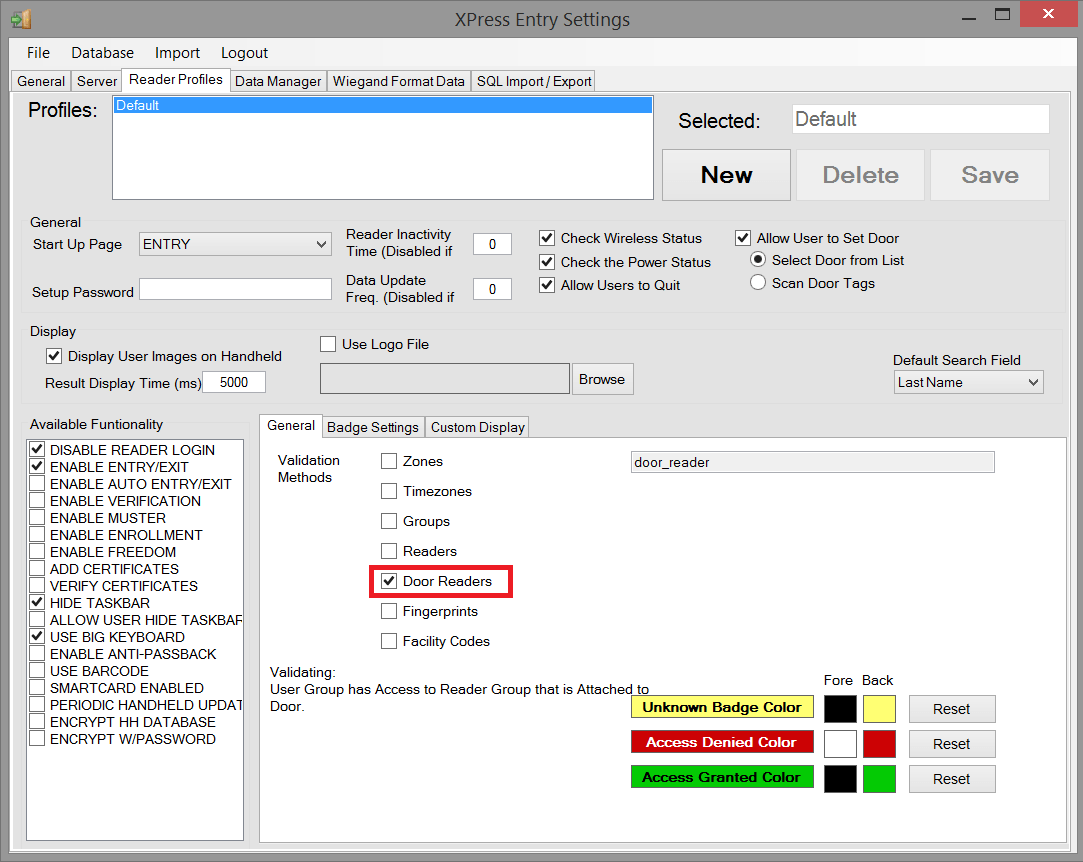Toggle Display User Images on Handheld

pos(54,356)
